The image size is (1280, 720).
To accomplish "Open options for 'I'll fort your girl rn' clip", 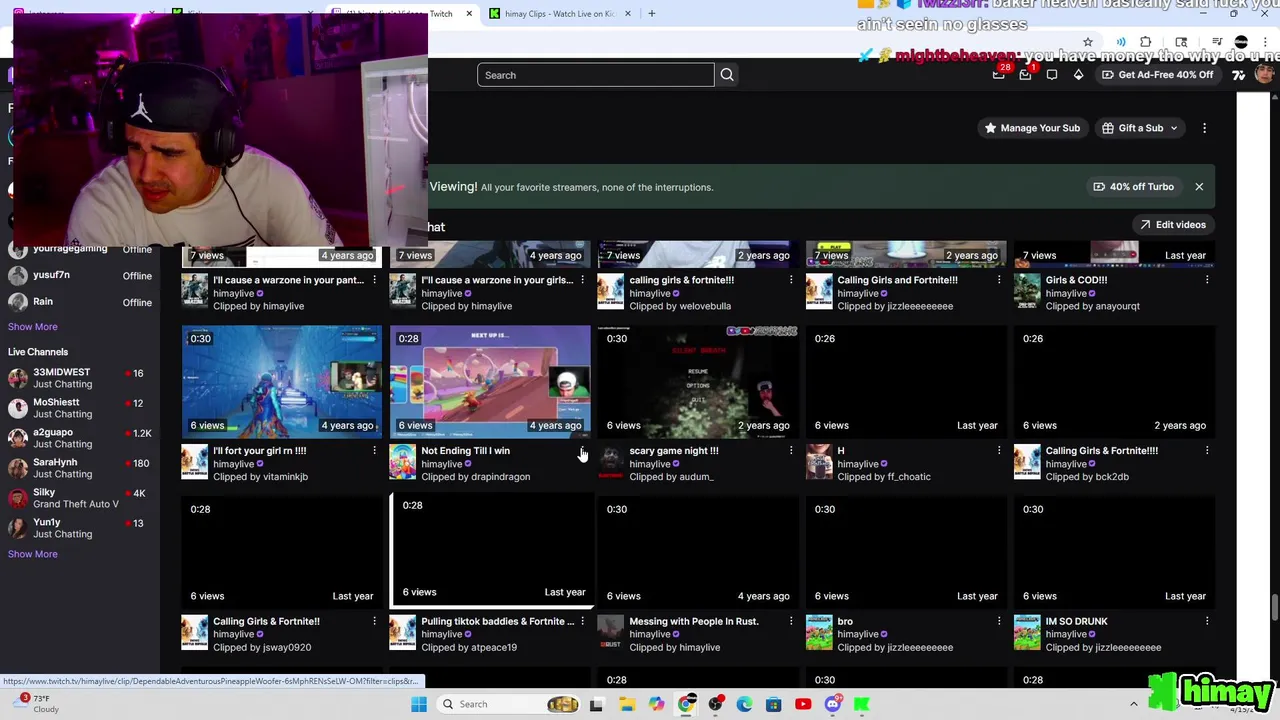I will point(374,451).
